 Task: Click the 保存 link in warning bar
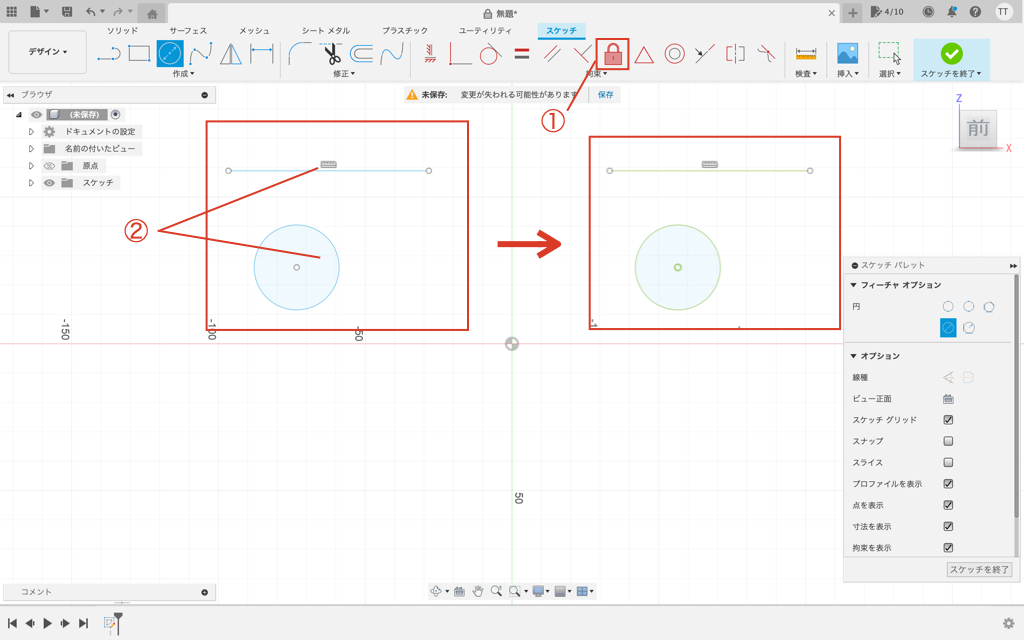(605, 95)
